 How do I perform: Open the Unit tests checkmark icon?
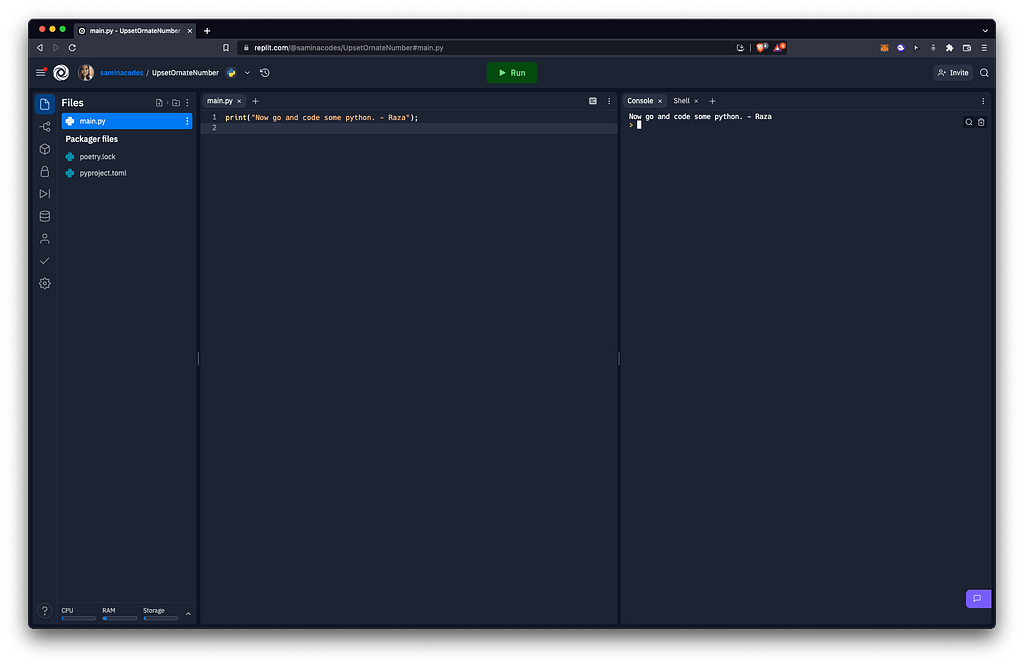(44, 261)
